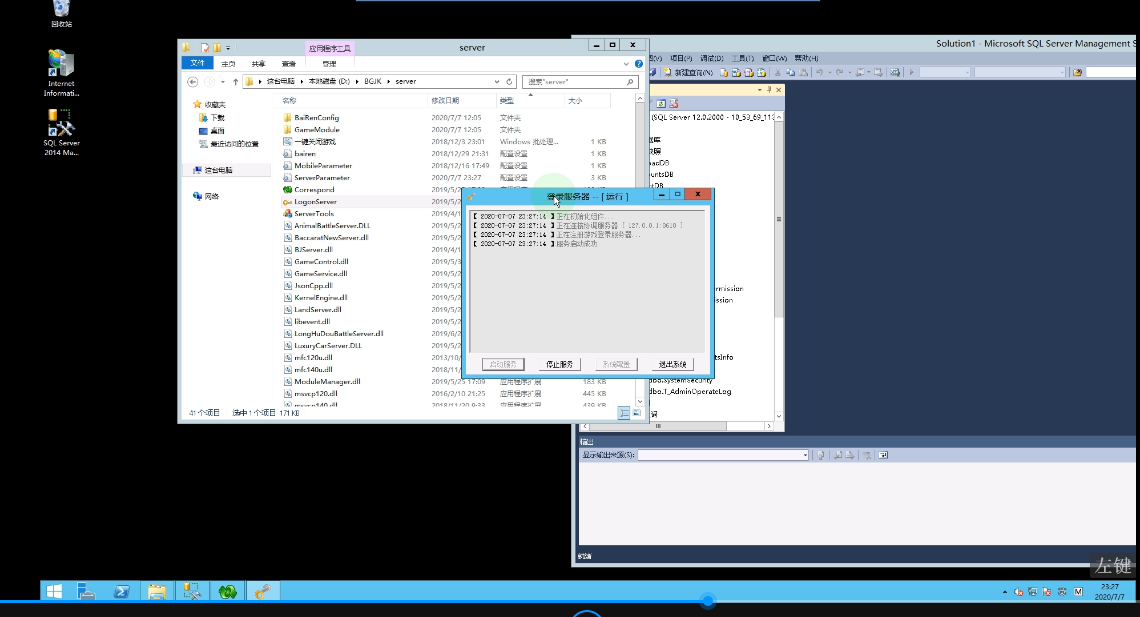Image resolution: width=1140 pixels, height=617 pixels.
Task: Switch to the 查看 ribbon tab
Action: pos(288,63)
